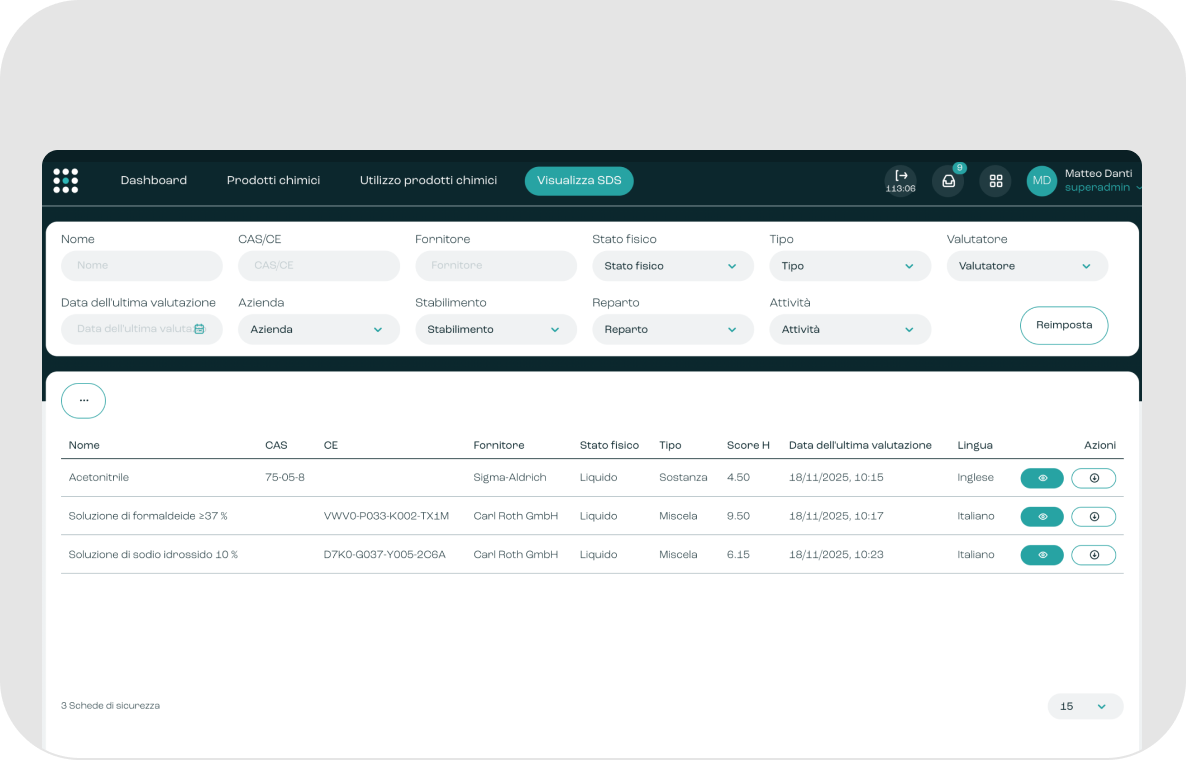View Soluzione di formaldeide SDS eye button

tap(1042, 516)
